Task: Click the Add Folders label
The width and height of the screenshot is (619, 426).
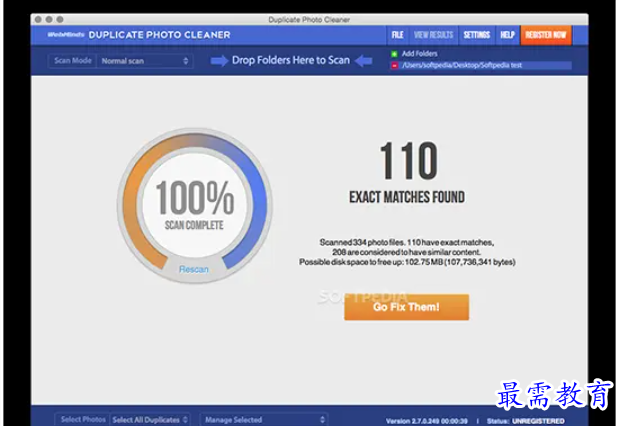Action: point(420,54)
